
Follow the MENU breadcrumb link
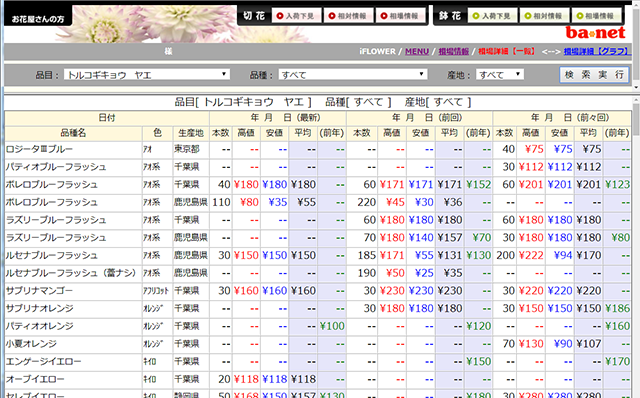click(x=417, y=51)
